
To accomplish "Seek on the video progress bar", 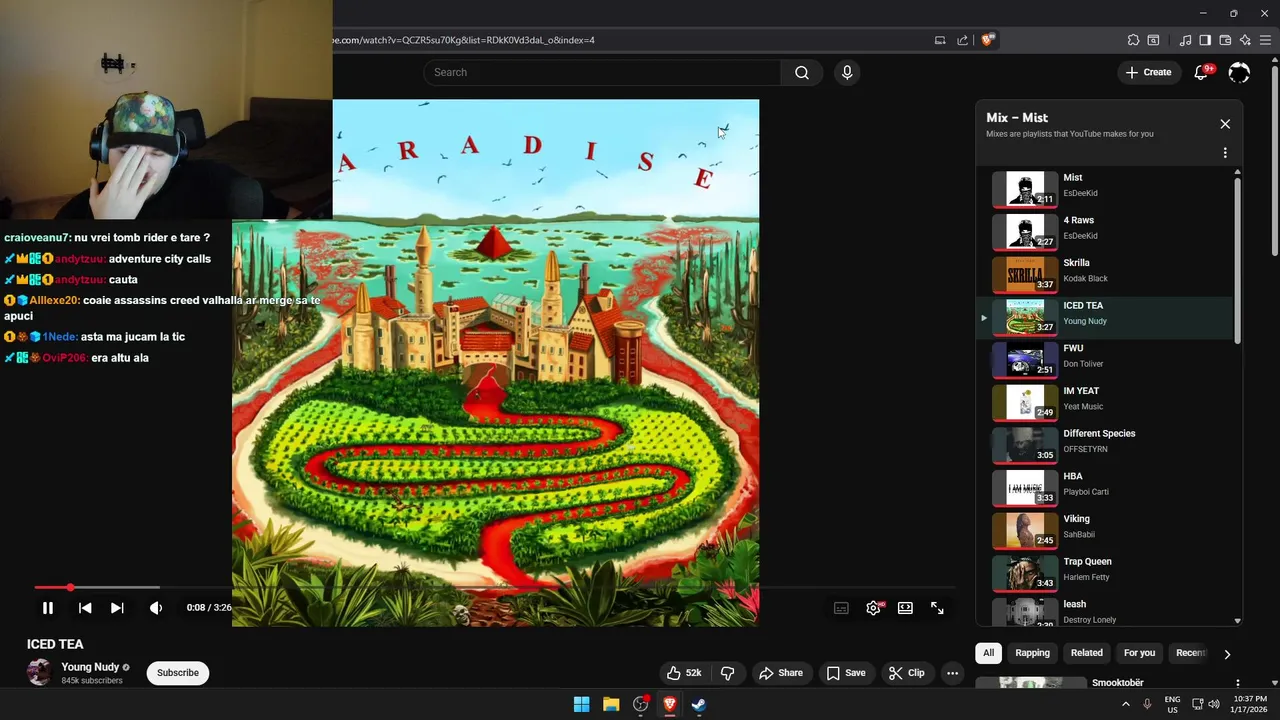I will click(495, 587).
